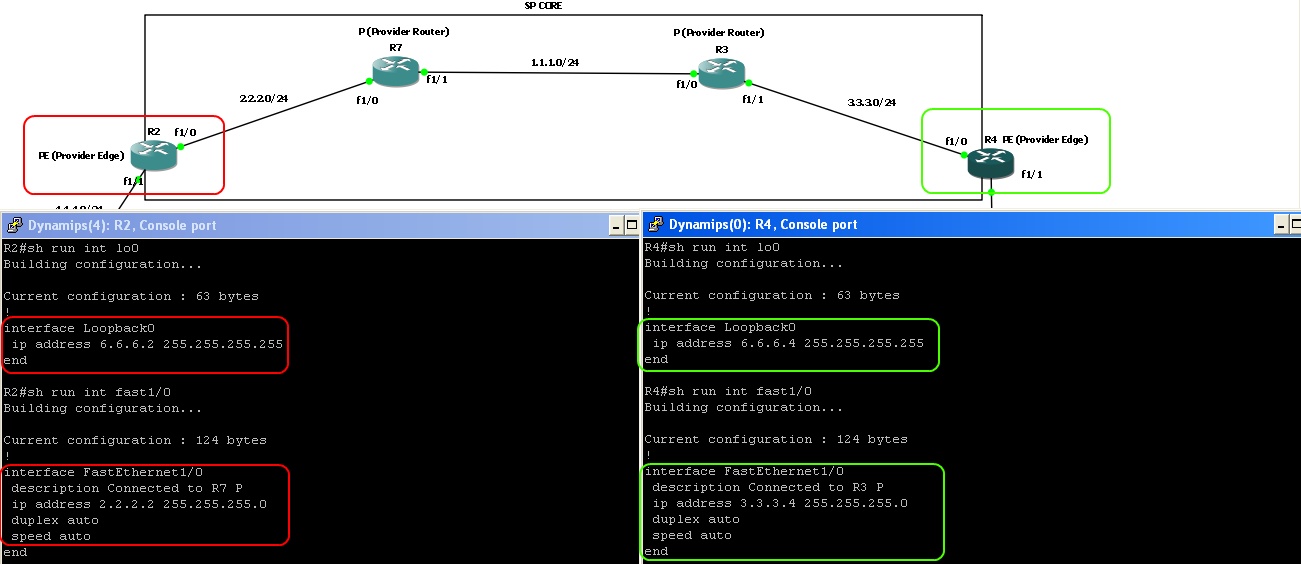Click 'interface FastEthernet1/0' in R4 console
The image size is (1301, 564).
[x=745, y=471]
